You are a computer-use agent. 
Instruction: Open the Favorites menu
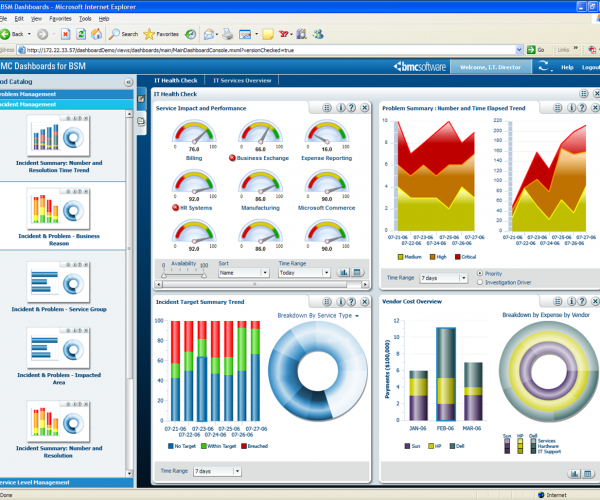(60, 19)
